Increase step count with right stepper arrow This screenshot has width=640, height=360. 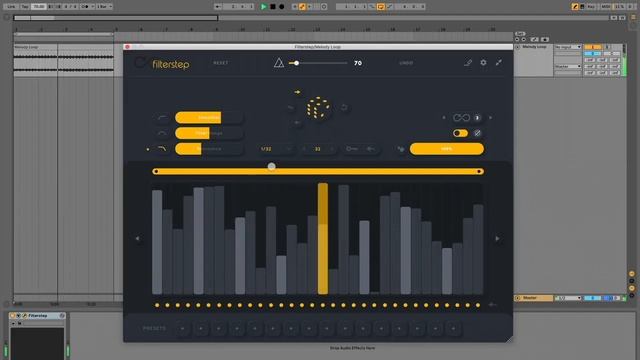331,149
